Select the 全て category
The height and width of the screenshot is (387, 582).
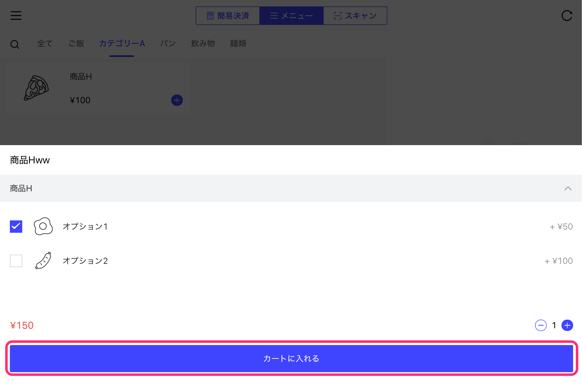click(x=45, y=44)
